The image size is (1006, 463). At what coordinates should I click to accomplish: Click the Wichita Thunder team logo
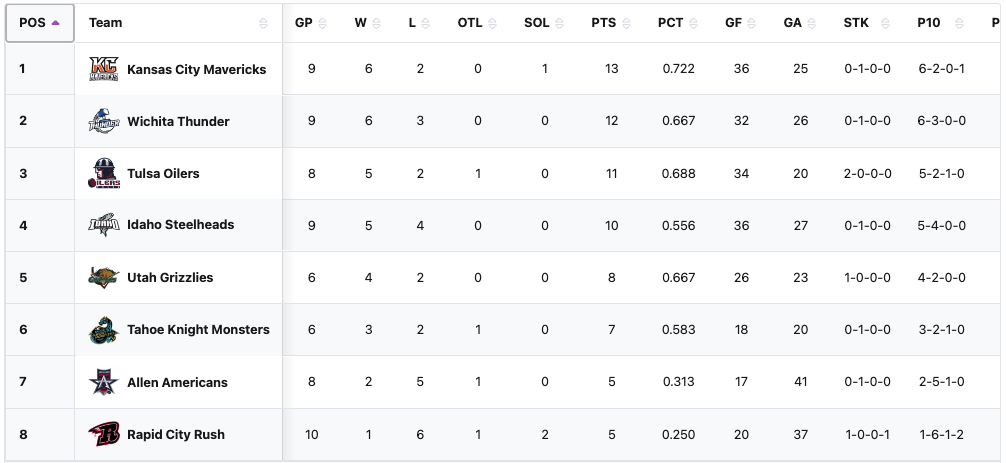tap(104, 121)
